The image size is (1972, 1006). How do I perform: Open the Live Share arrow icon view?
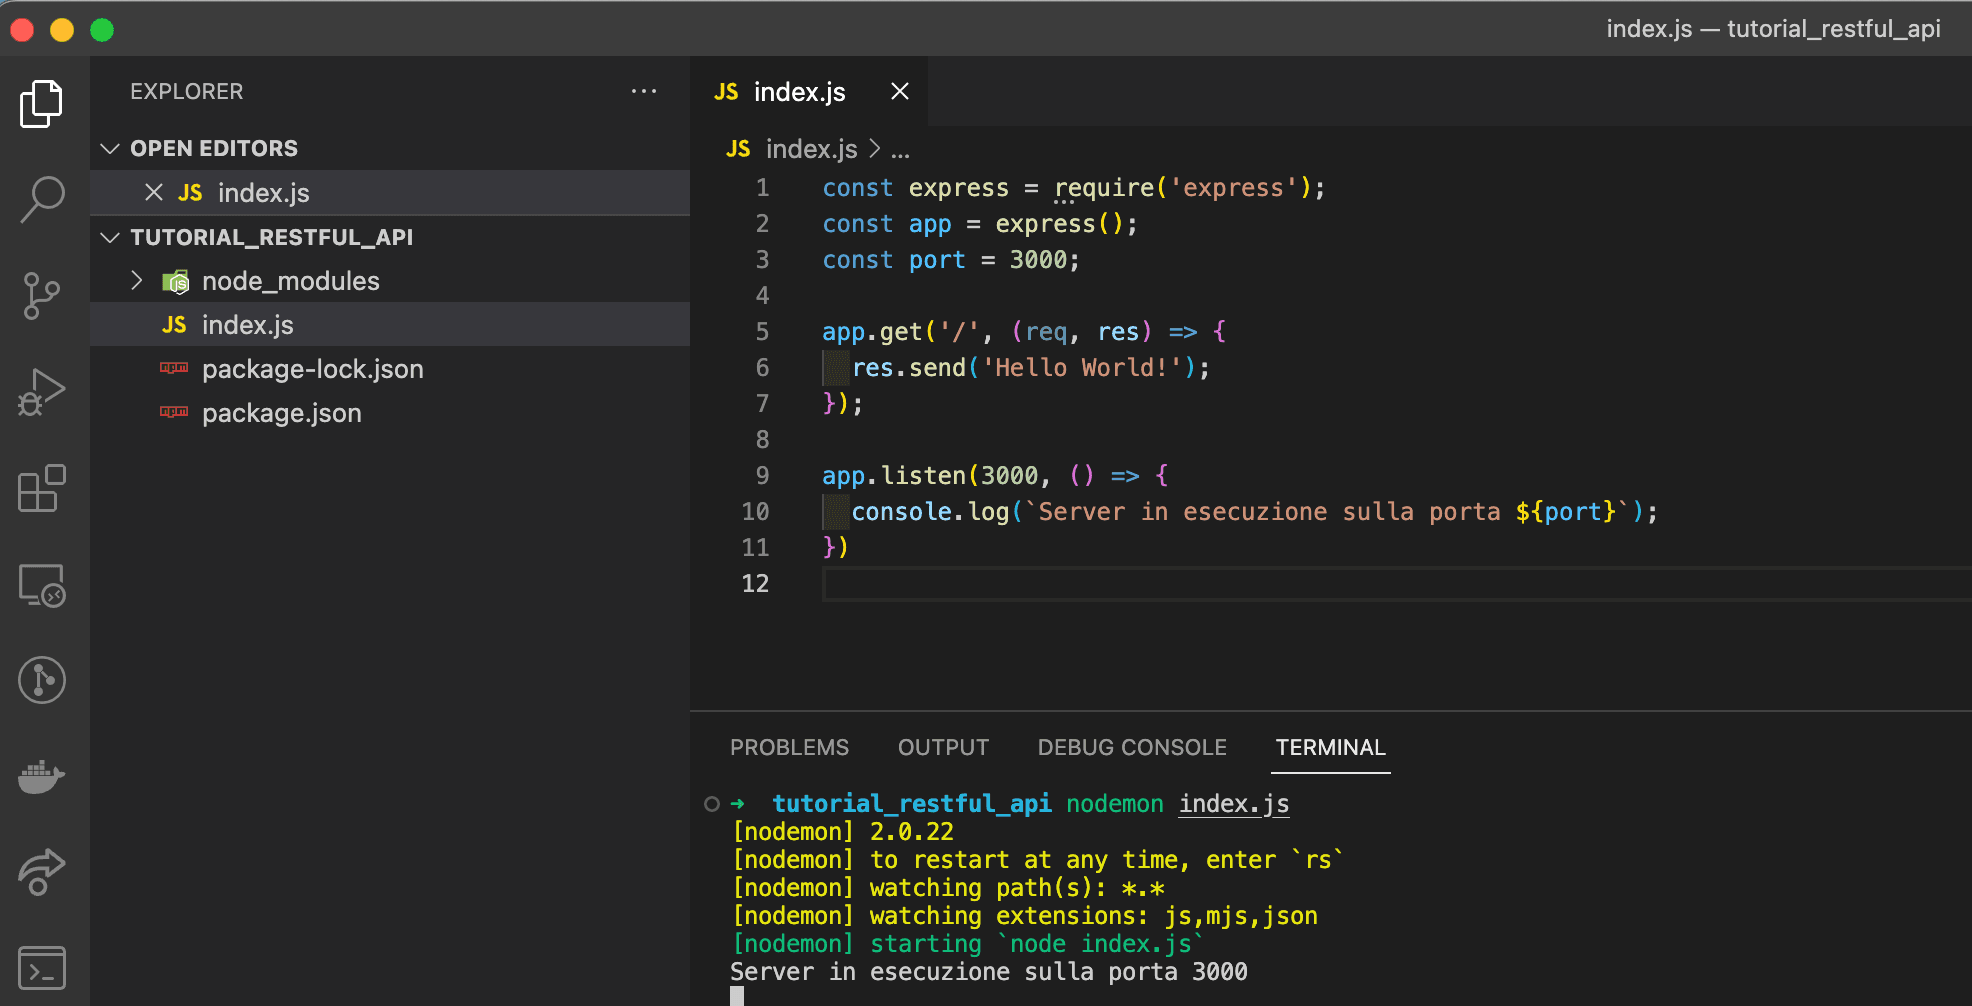[42, 872]
